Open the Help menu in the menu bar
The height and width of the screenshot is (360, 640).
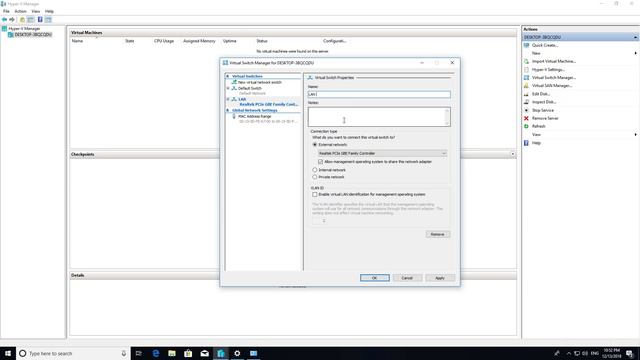pos(49,11)
